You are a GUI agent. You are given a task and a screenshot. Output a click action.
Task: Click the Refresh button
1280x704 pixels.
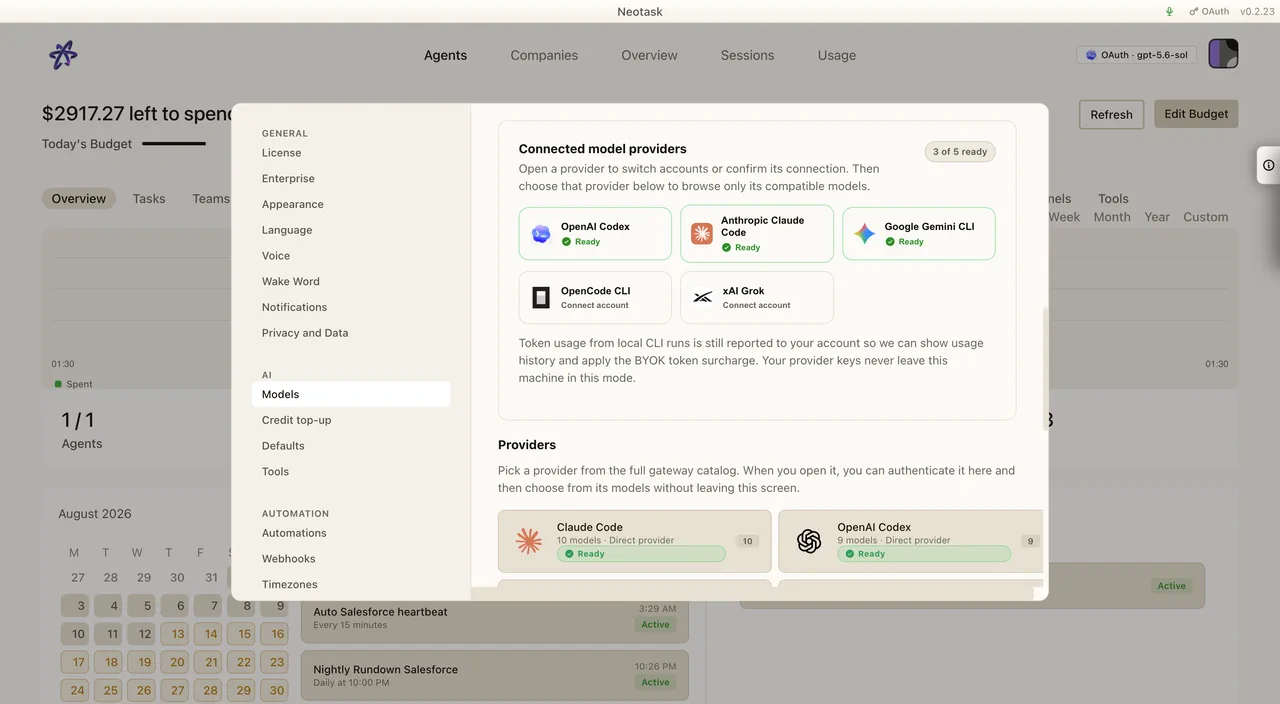pos(1111,114)
